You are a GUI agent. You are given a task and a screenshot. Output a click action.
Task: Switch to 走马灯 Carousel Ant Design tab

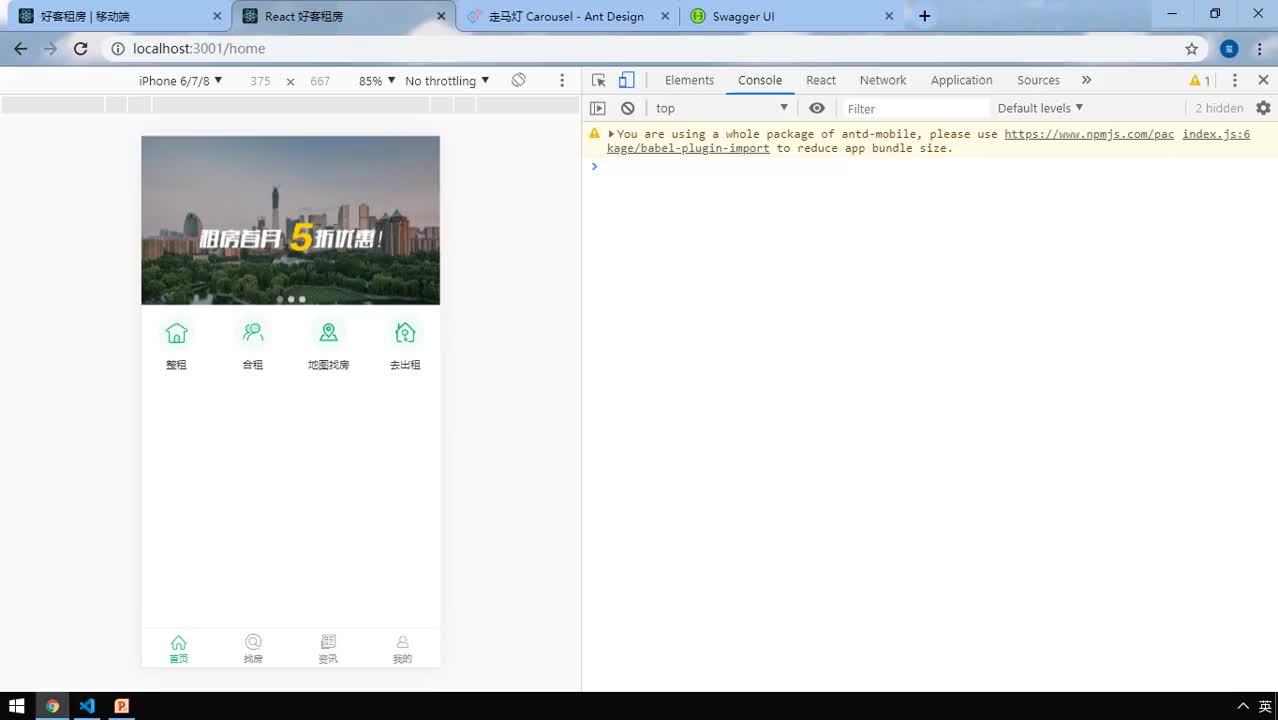tap(567, 16)
